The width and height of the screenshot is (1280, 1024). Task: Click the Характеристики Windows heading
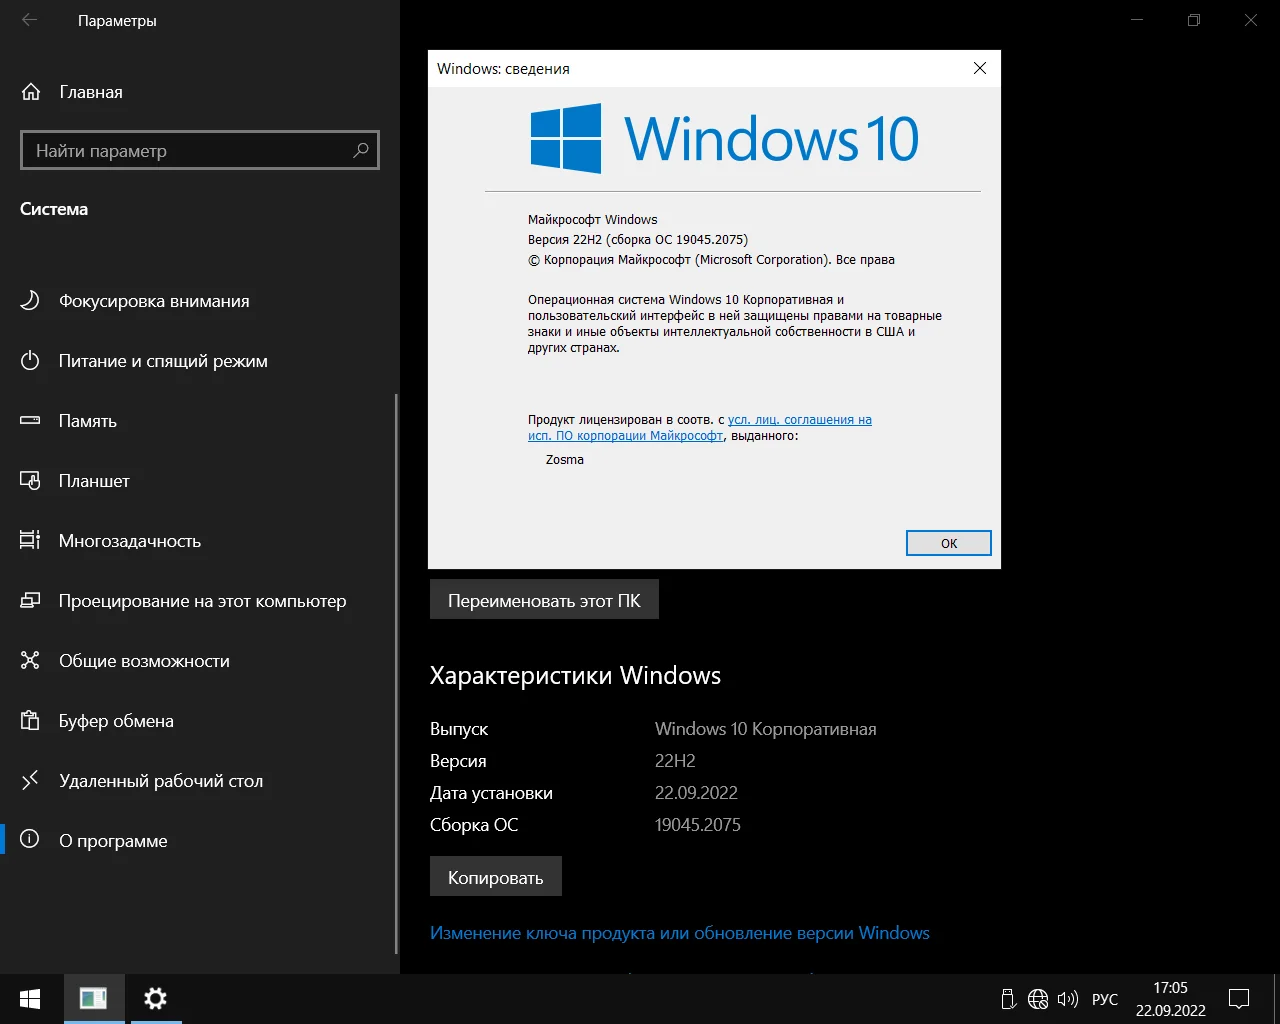pos(575,676)
